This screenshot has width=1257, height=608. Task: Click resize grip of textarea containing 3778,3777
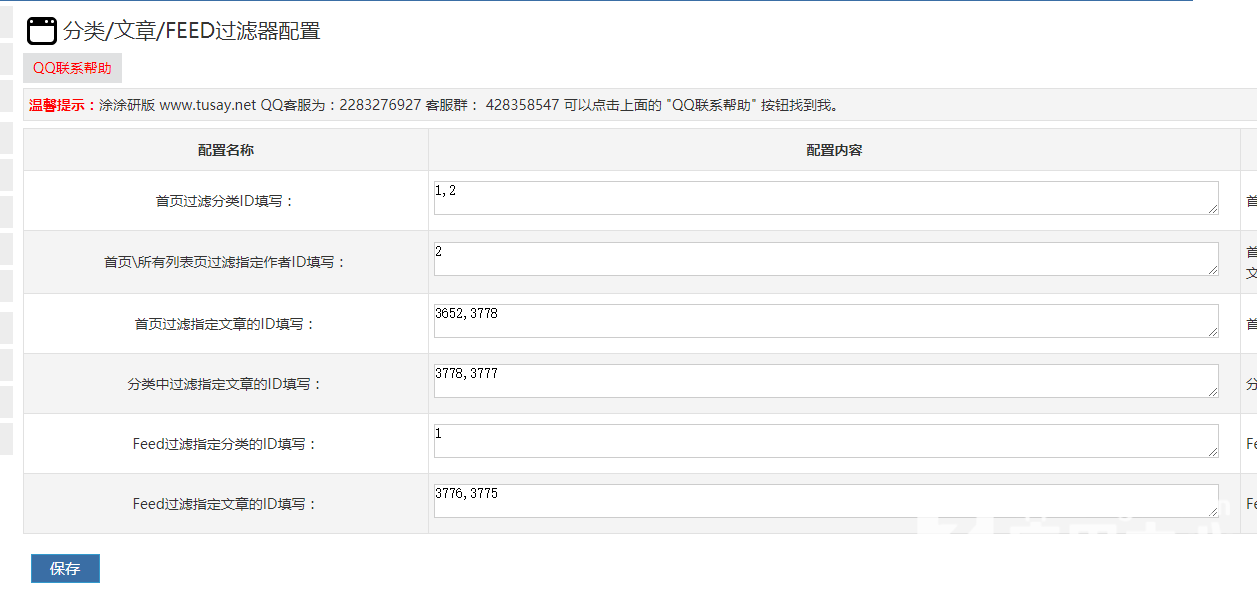[1213, 392]
